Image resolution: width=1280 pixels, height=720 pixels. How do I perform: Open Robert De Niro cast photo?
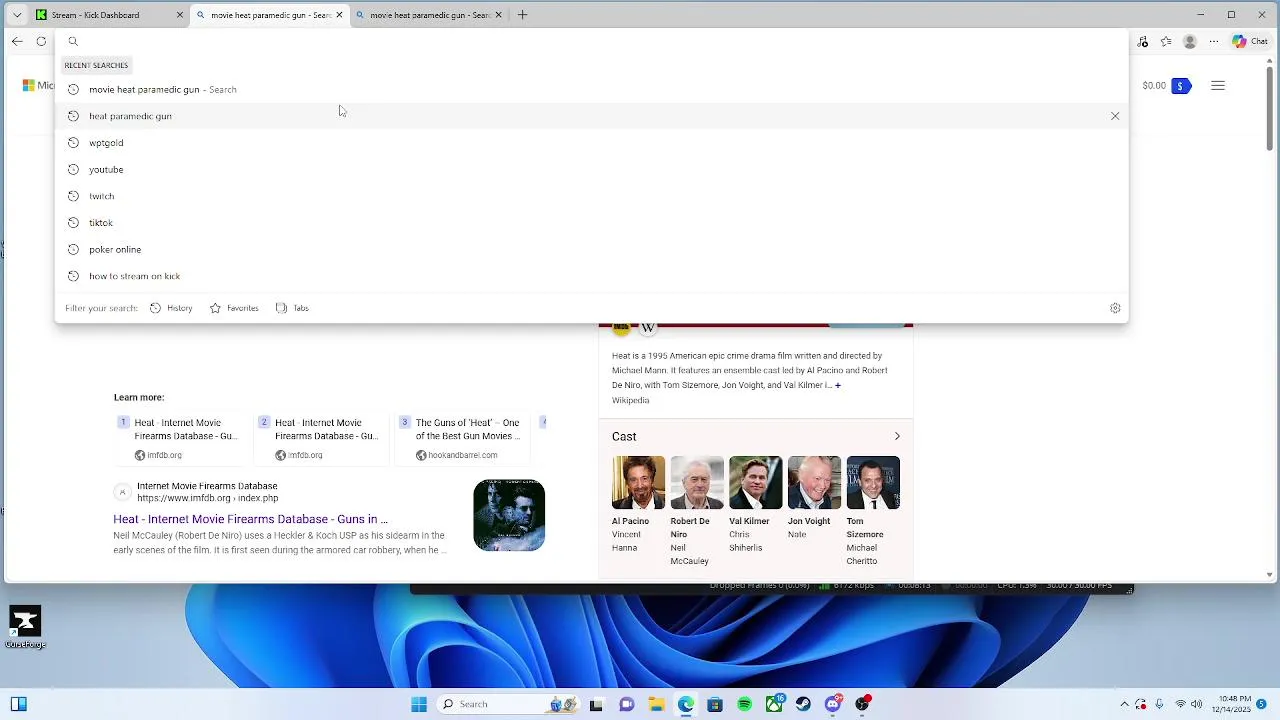(x=697, y=483)
